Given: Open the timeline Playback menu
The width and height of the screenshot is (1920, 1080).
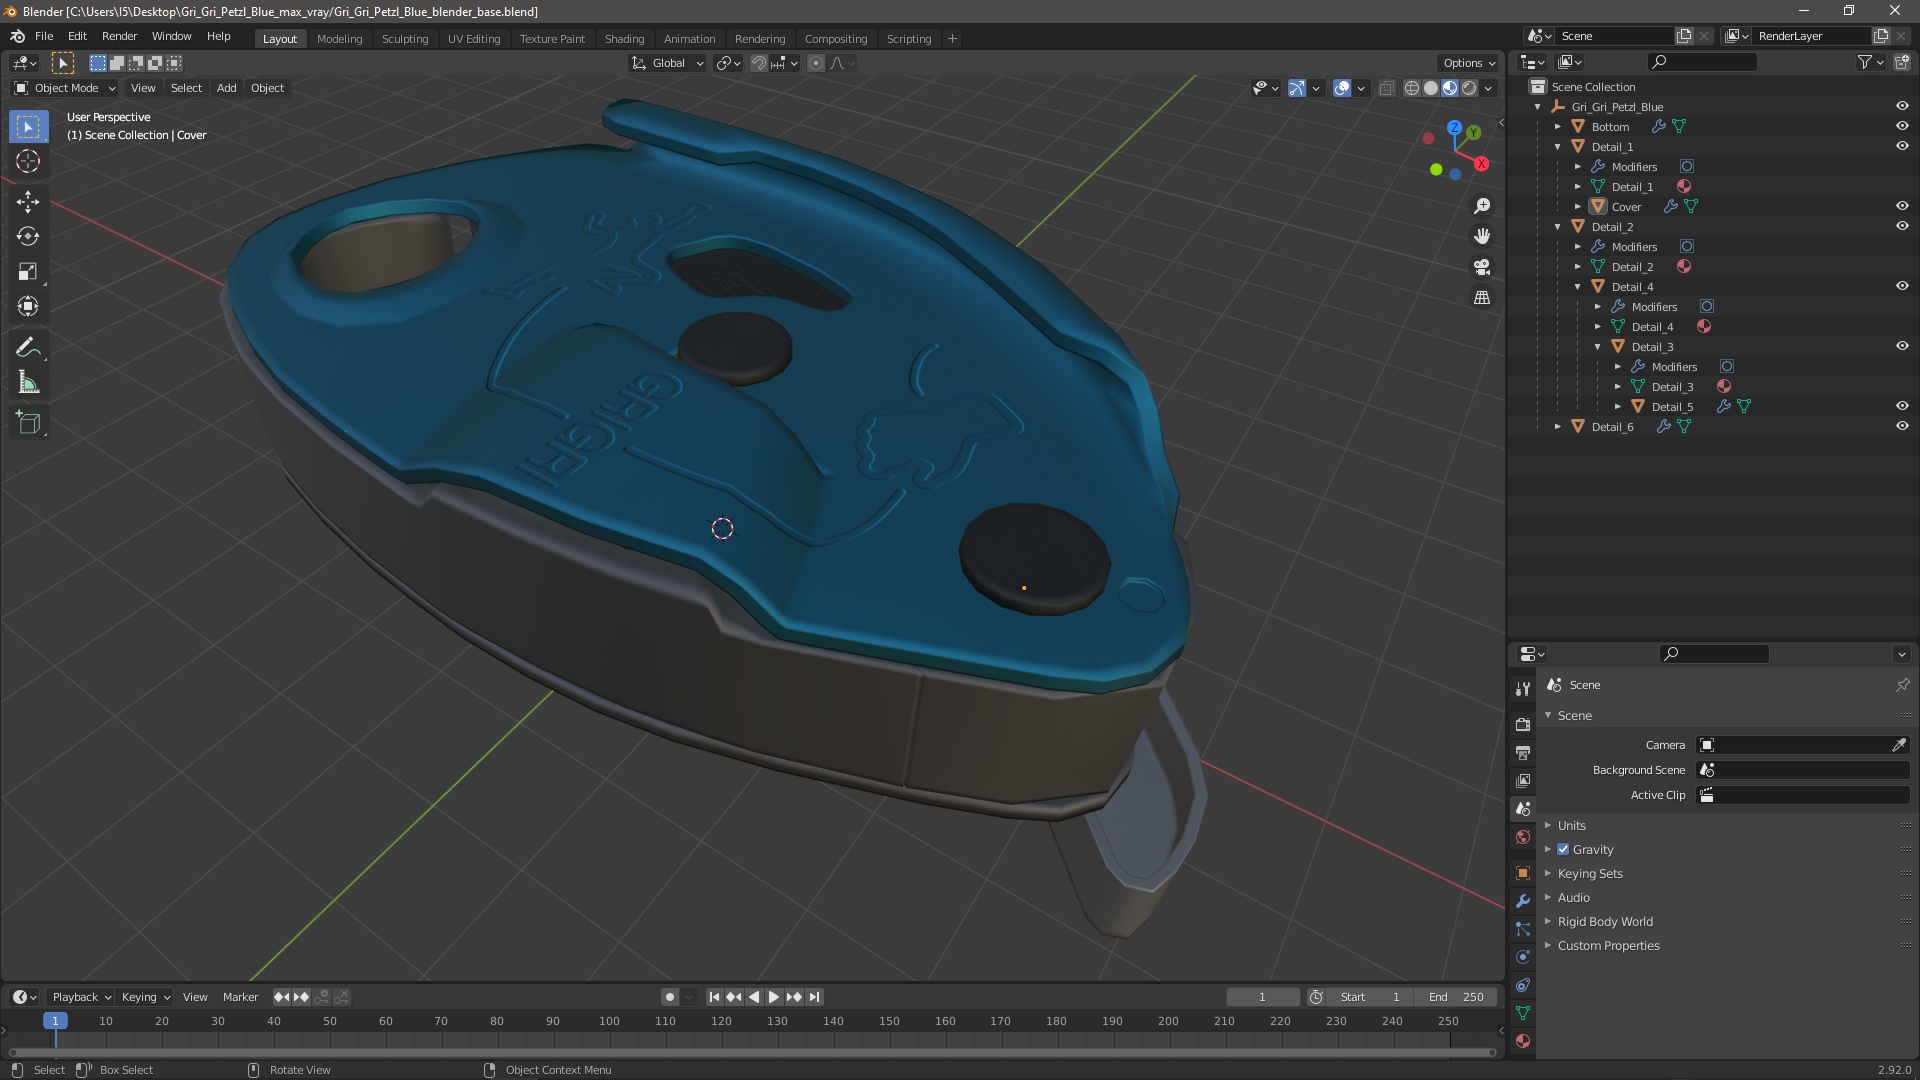Looking at the screenshot, I should point(81,997).
